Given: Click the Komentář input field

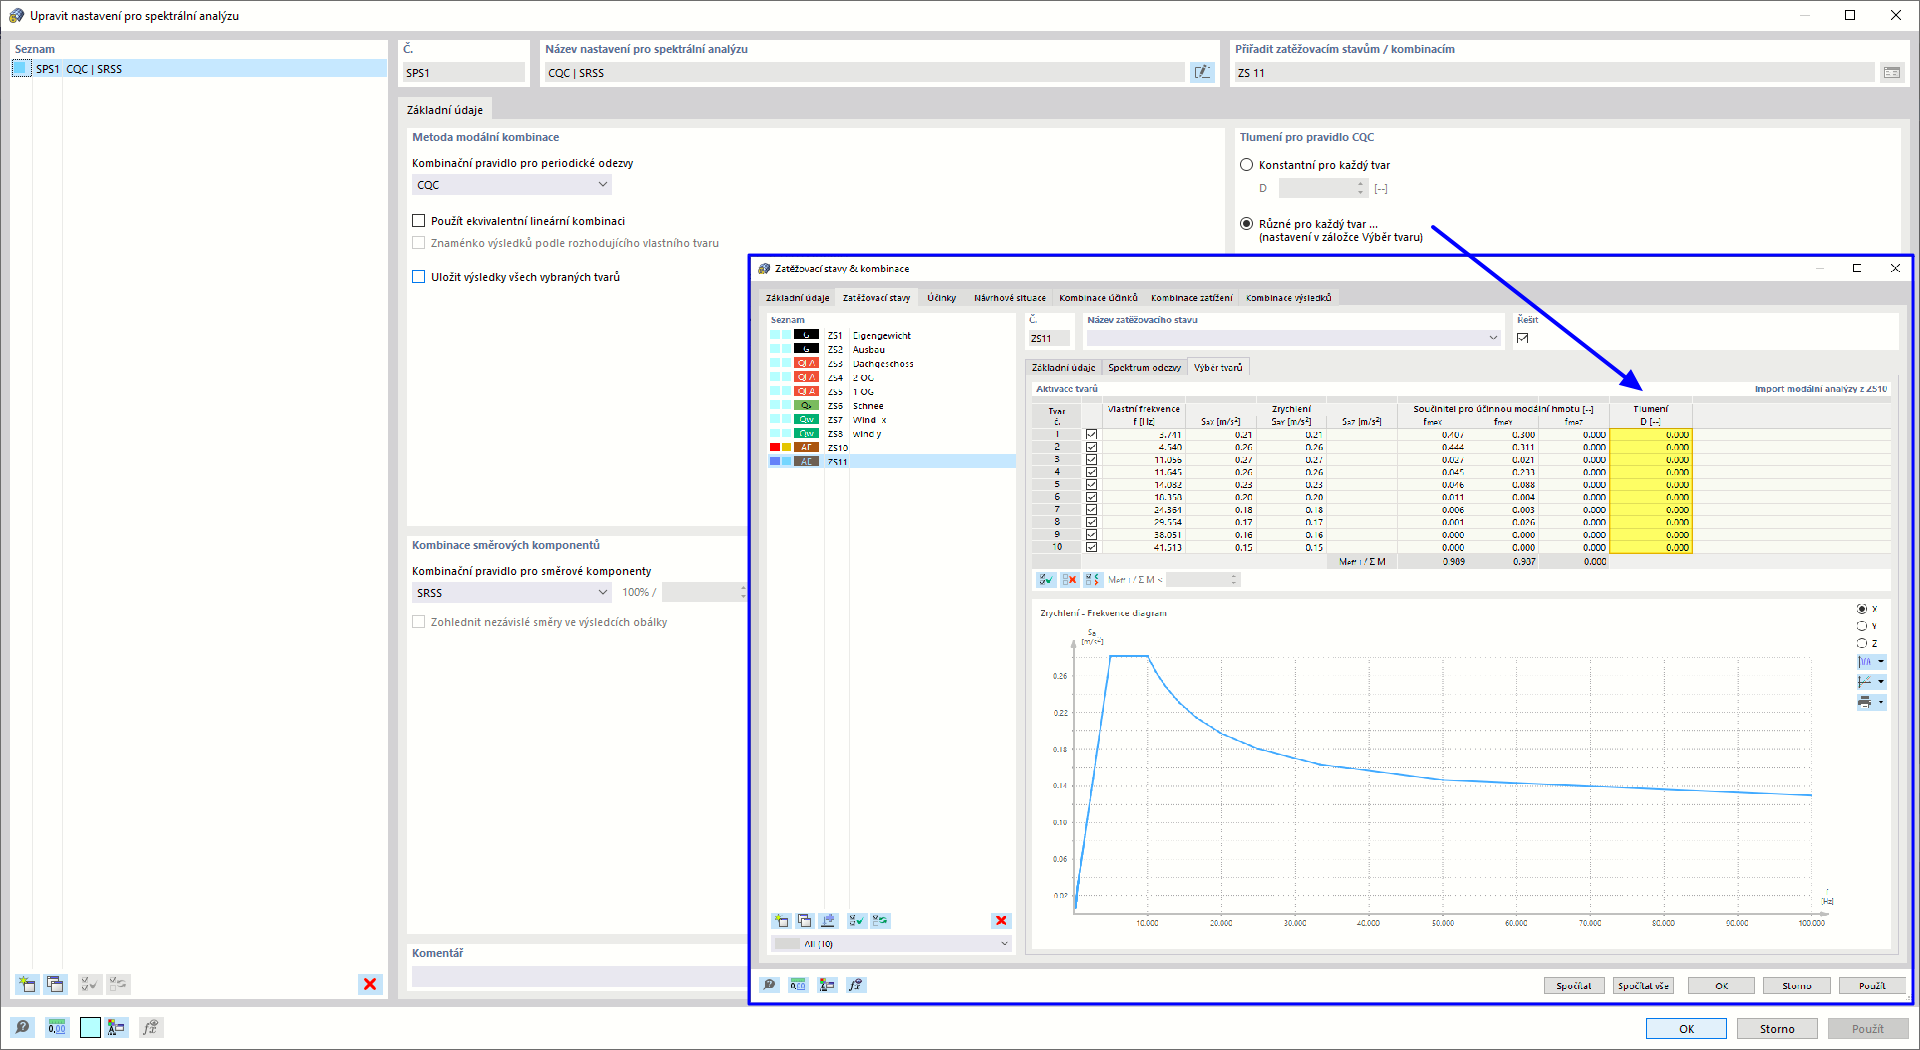Looking at the screenshot, I should 578,976.
